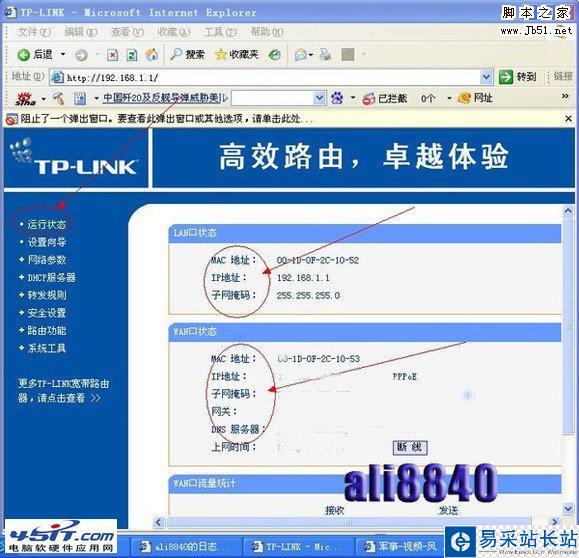This screenshot has width=579, height=558.
Task: Click the Forward navigation icon
Action: tap(81, 55)
